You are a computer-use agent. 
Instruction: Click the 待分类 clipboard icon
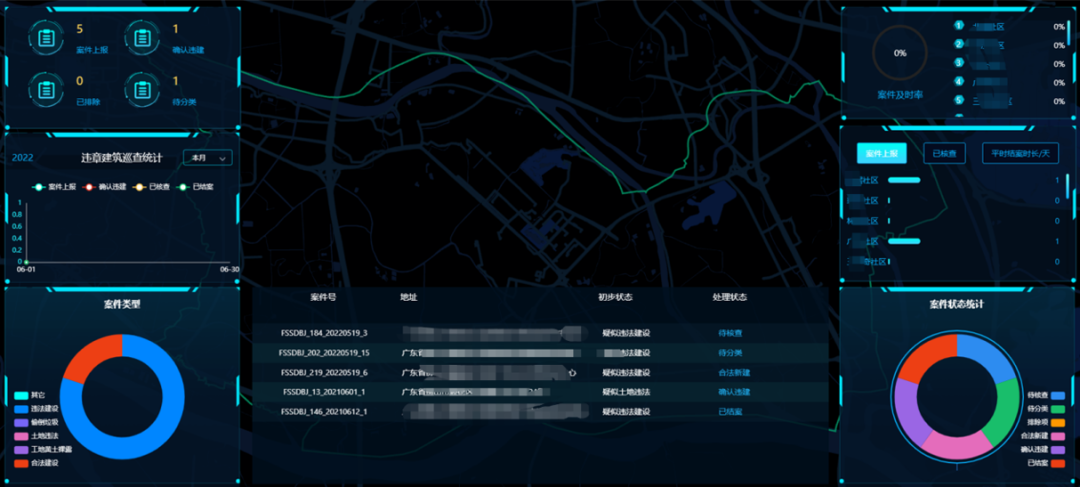(x=143, y=88)
